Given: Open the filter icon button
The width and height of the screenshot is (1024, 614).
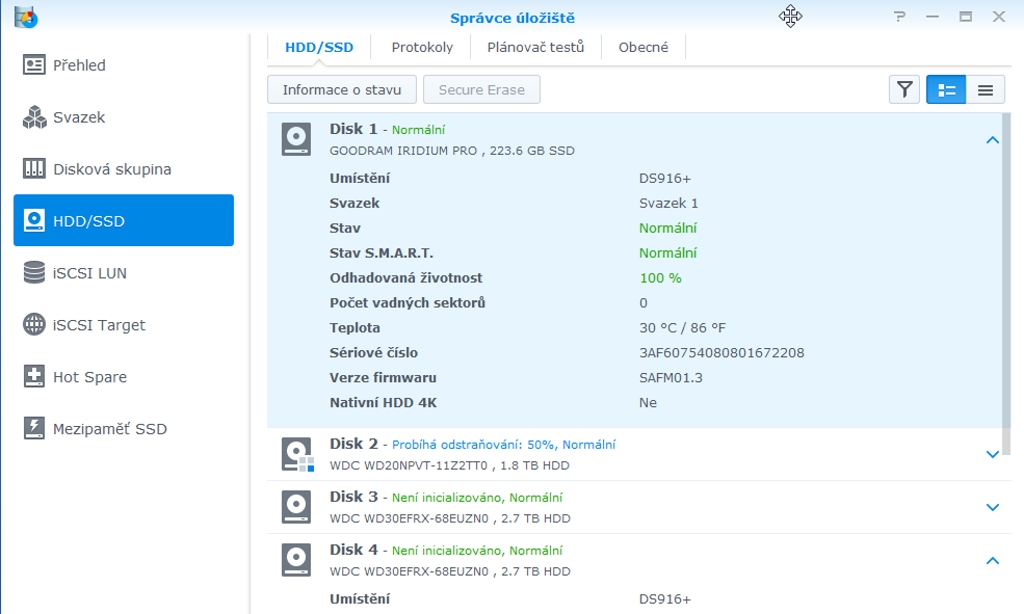Looking at the screenshot, I should (904, 90).
